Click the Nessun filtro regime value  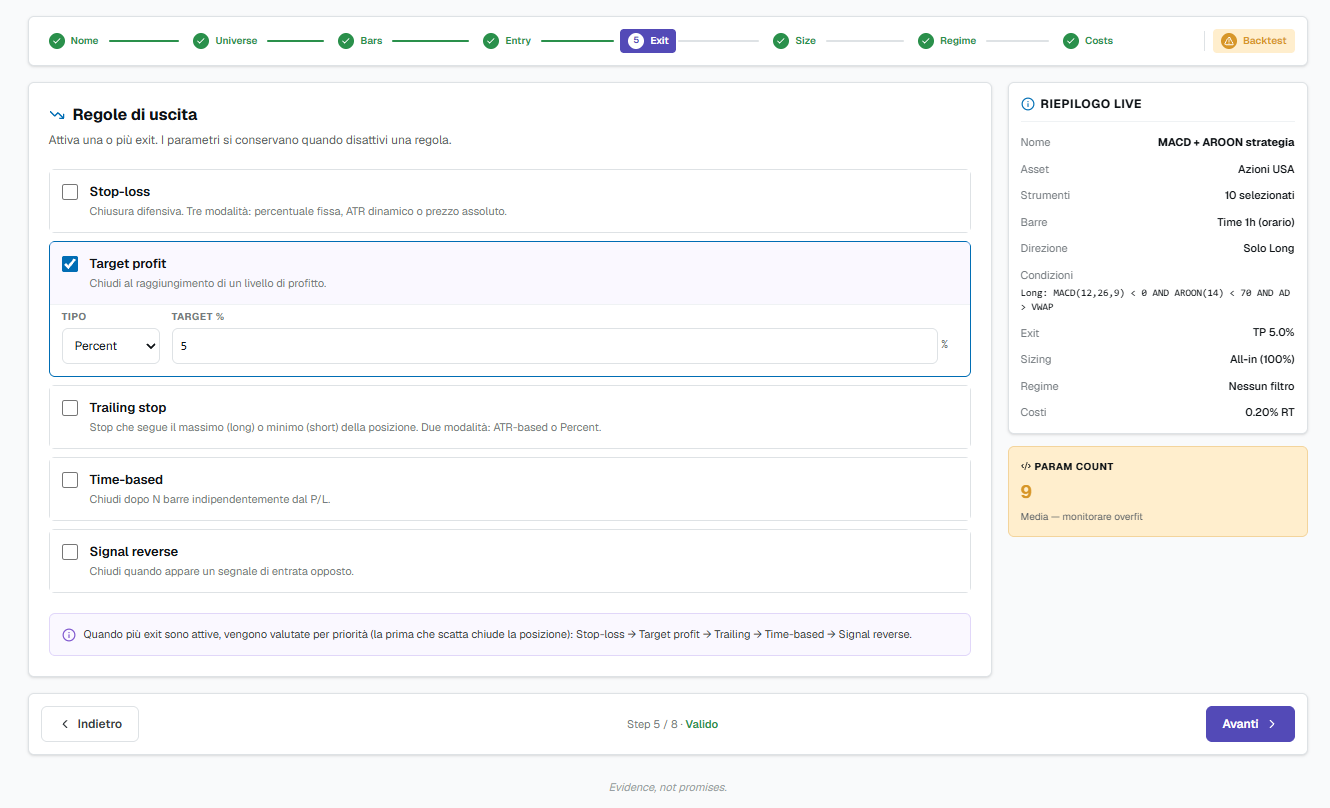(x=1262, y=386)
